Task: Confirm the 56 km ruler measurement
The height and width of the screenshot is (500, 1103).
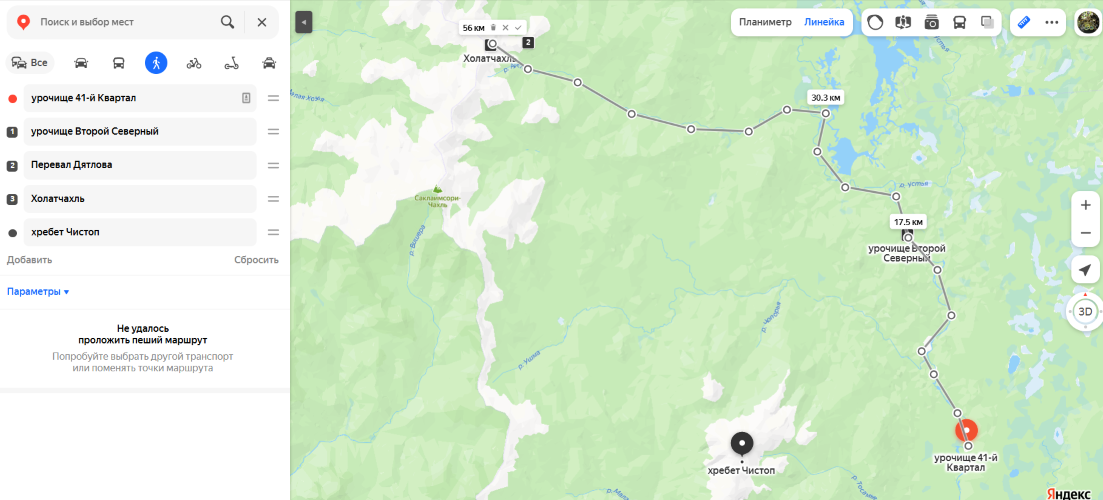Action: pos(518,27)
